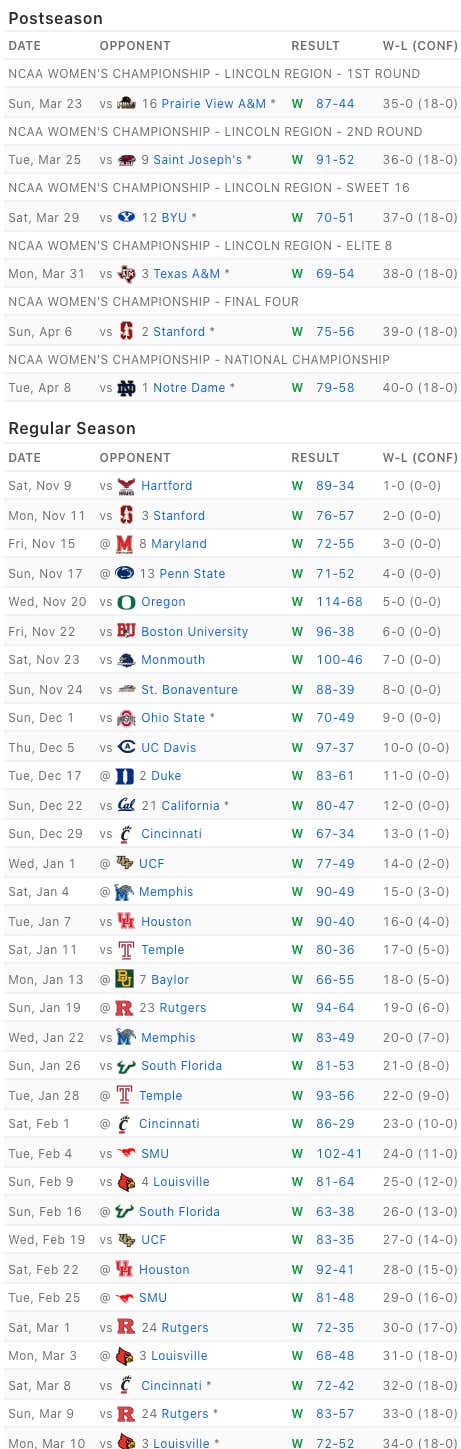Click the Oregon team logo
Image resolution: width=461 pixels, height=1449 pixels.
[126, 602]
